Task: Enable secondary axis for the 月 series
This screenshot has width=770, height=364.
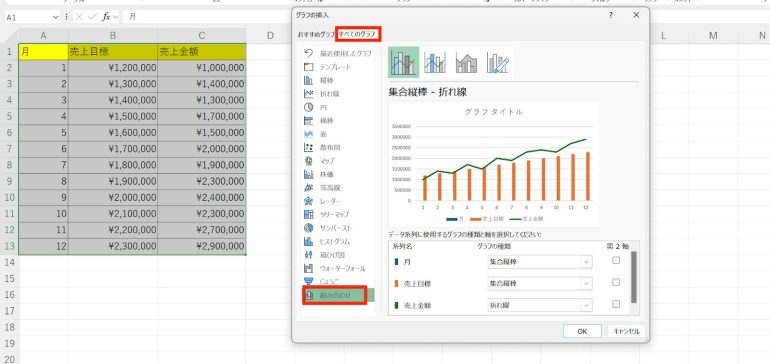Action: (616, 261)
